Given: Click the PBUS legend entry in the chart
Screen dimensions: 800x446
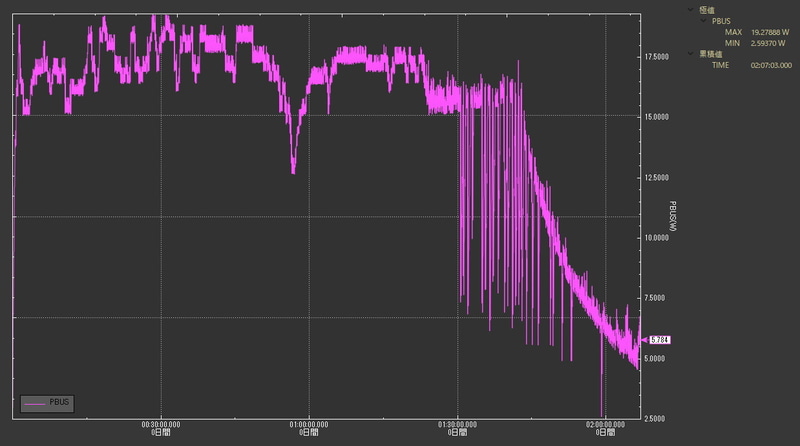Looking at the screenshot, I should (47, 403).
